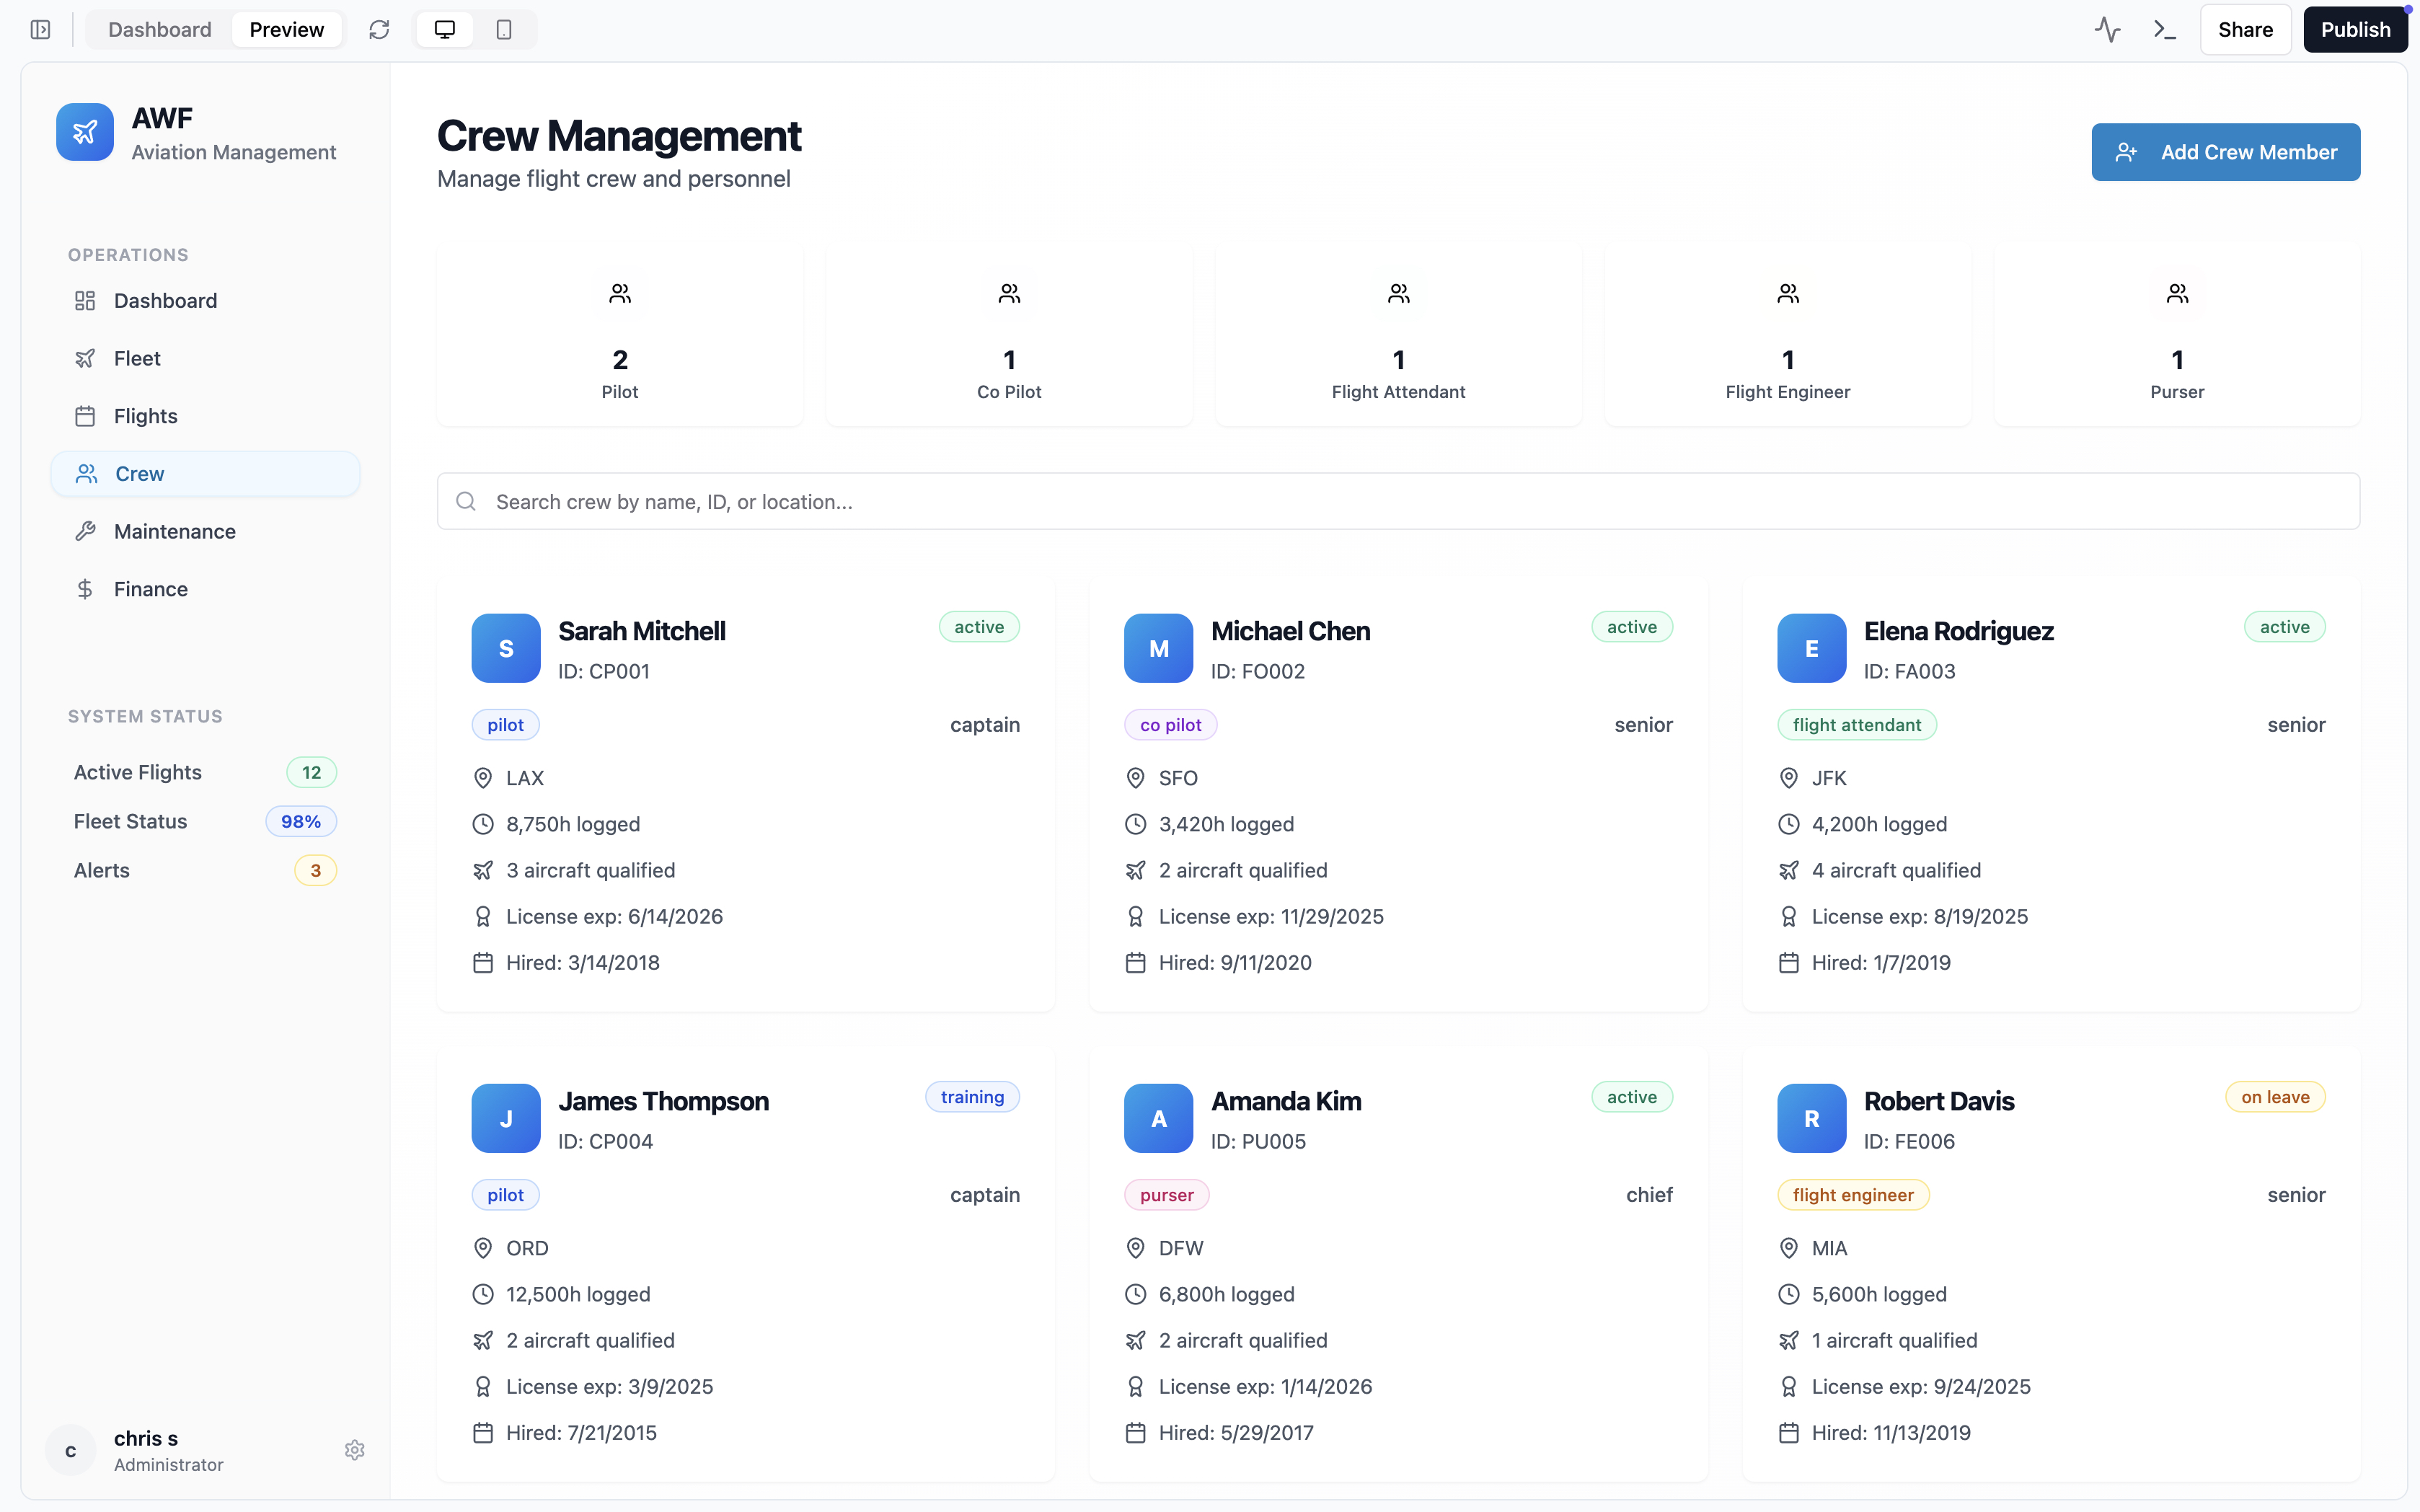
Task: Switch to desktop view mode
Action: click(445, 30)
